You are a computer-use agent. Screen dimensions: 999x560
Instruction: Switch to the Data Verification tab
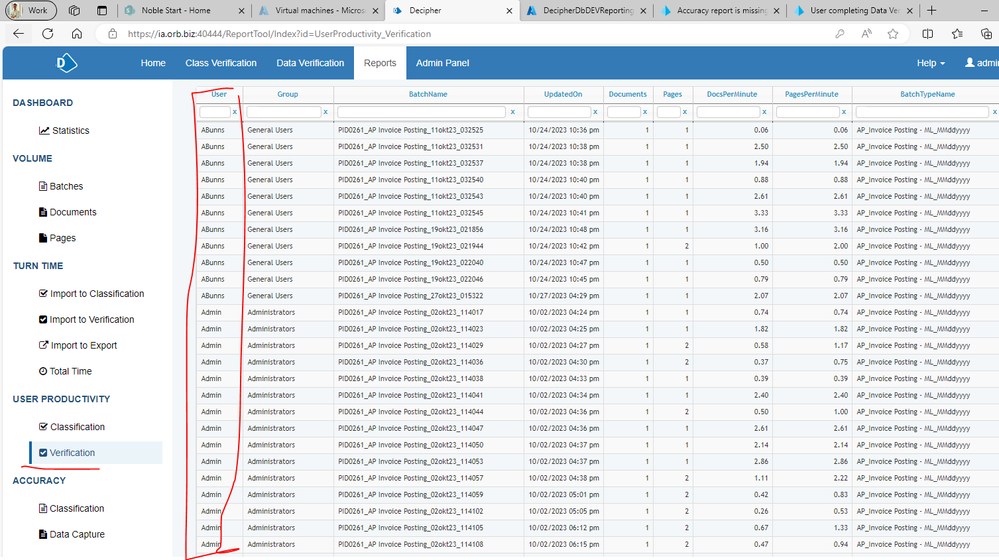tap(310, 63)
